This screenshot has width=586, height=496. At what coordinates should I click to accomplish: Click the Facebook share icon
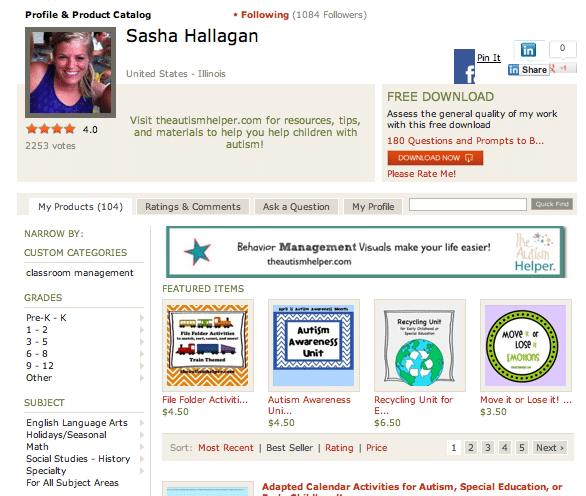pyautogui.click(x=464, y=67)
